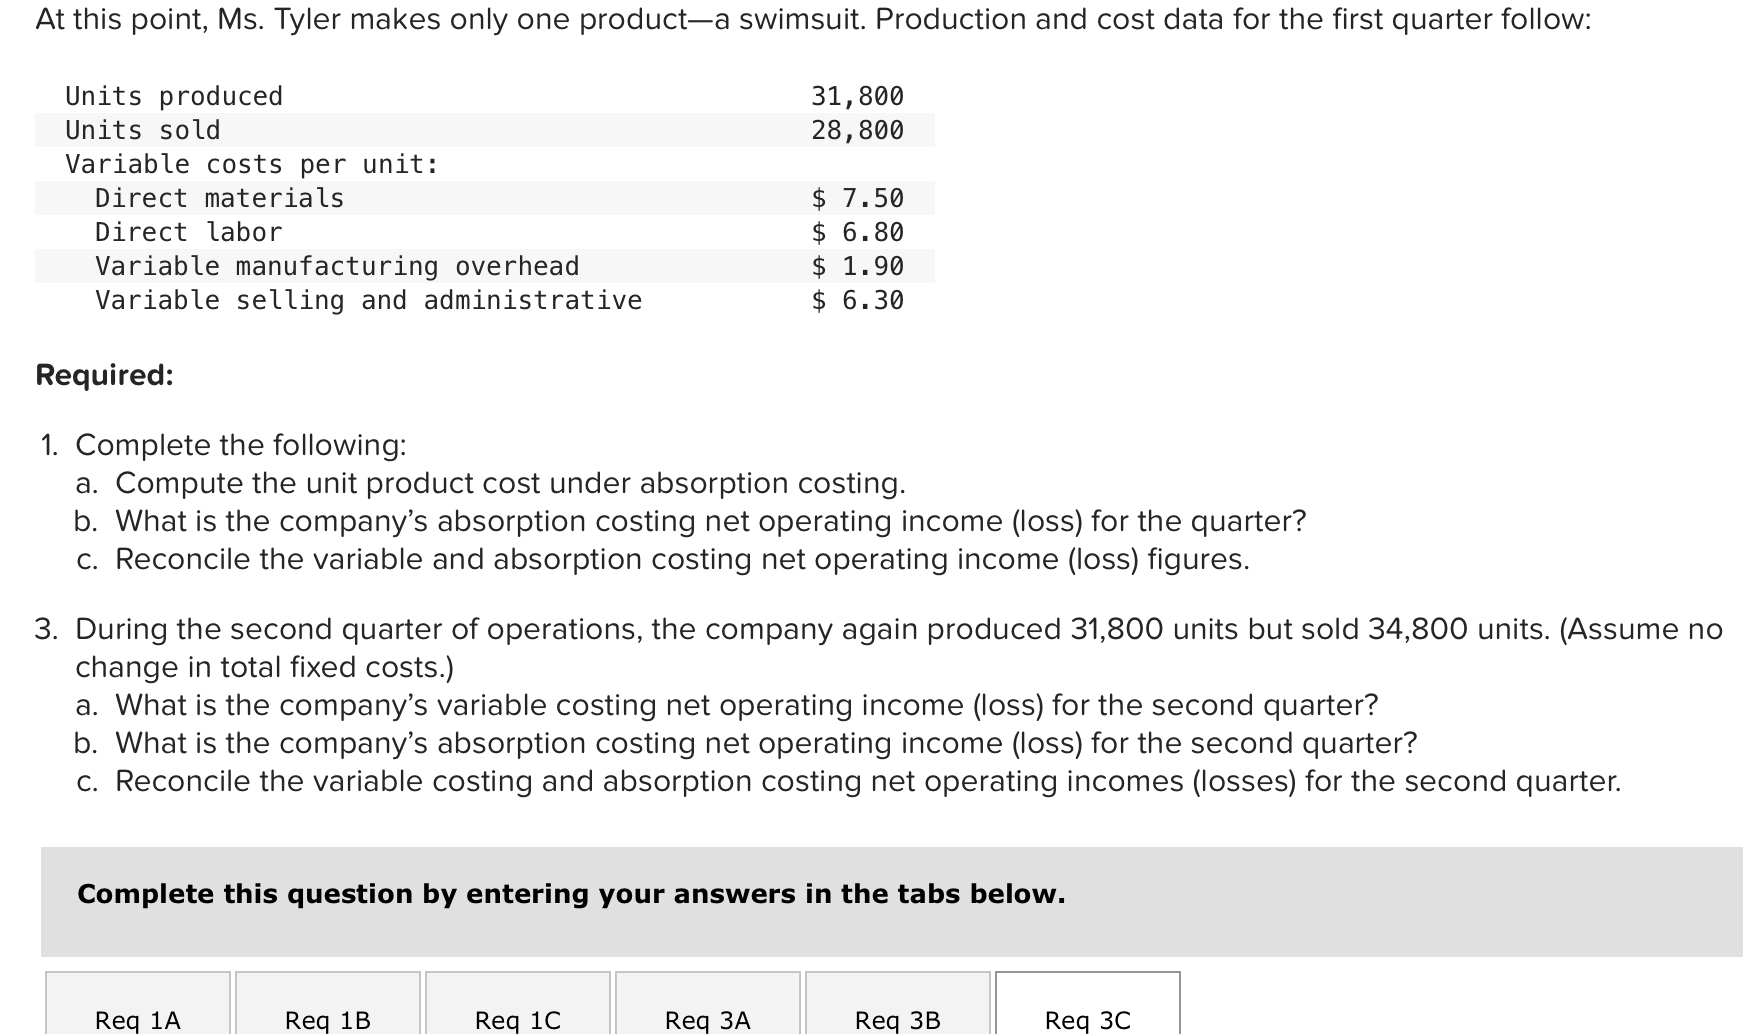Screen dimensions: 1757x1034
Task: Click the $ 6.30 selling cost value
Action: click(857, 300)
